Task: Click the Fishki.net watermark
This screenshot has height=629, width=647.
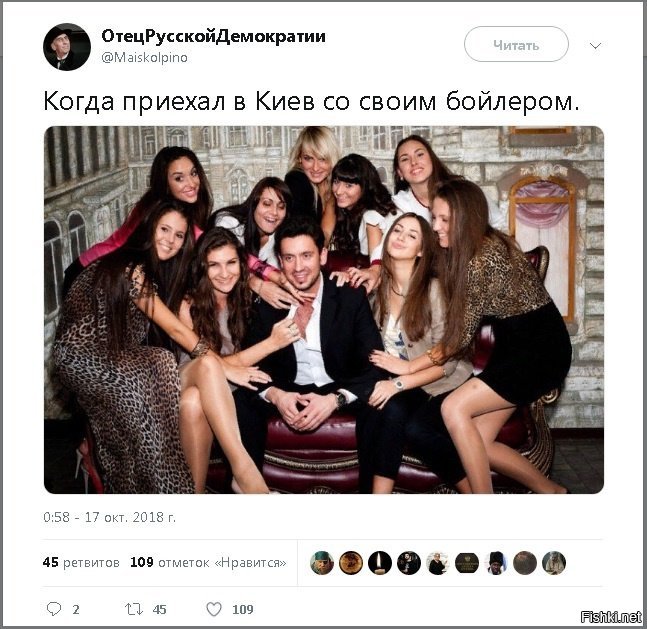Action: (611, 617)
